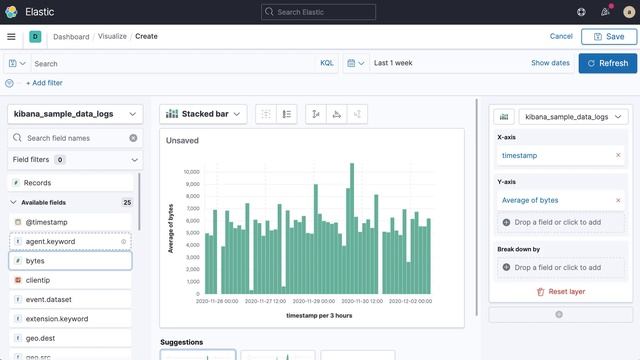Remove Average of bytes from Y-axis

click(x=618, y=200)
